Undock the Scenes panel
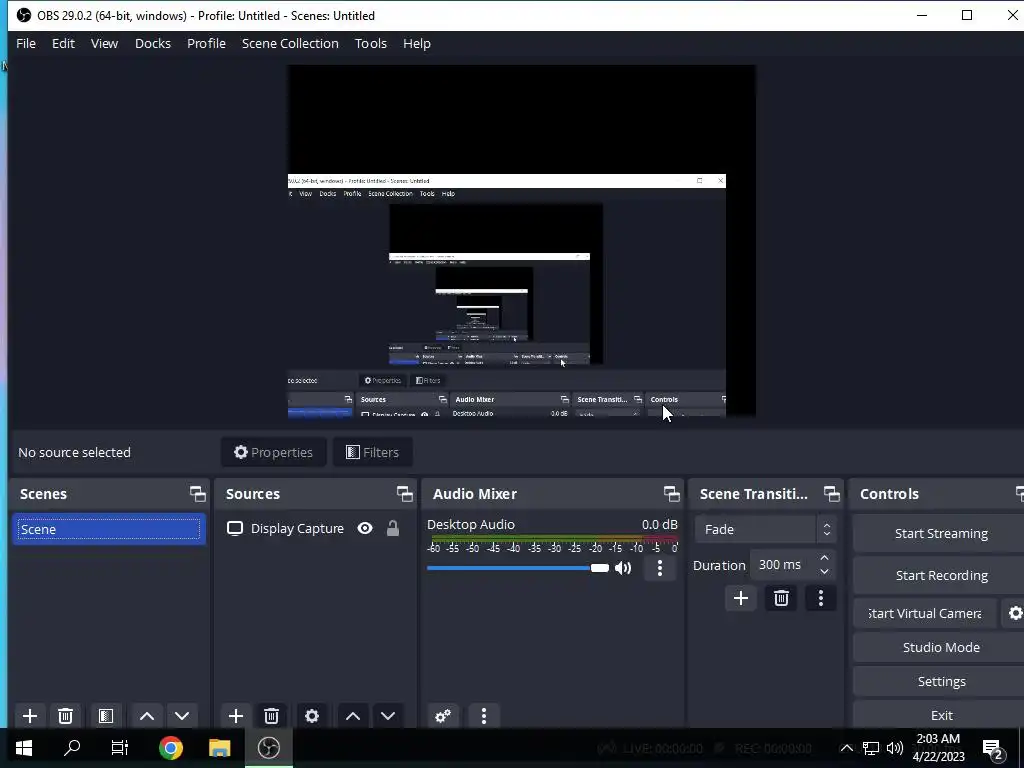The height and width of the screenshot is (768, 1024). pyautogui.click(x=197, y=494)
